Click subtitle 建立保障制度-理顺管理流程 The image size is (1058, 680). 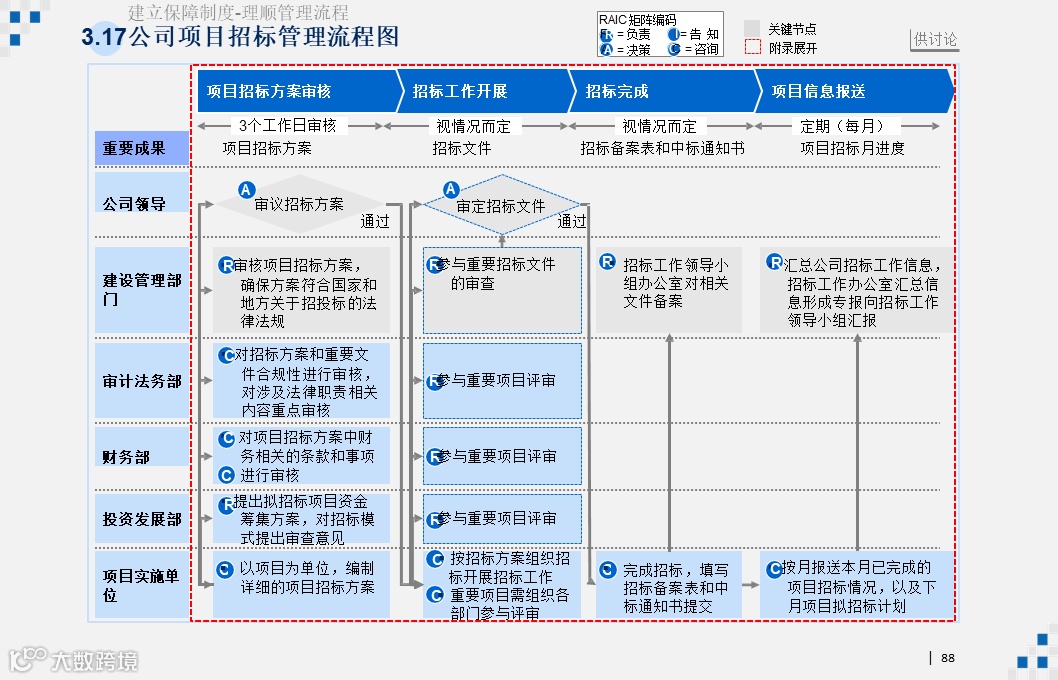pyautogui.click(x=238, y=12)
